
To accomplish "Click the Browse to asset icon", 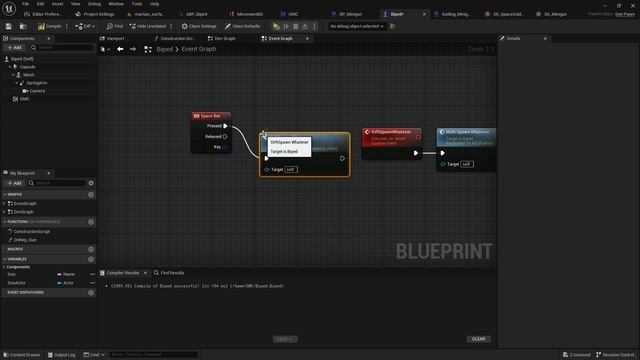I will 23,26.
